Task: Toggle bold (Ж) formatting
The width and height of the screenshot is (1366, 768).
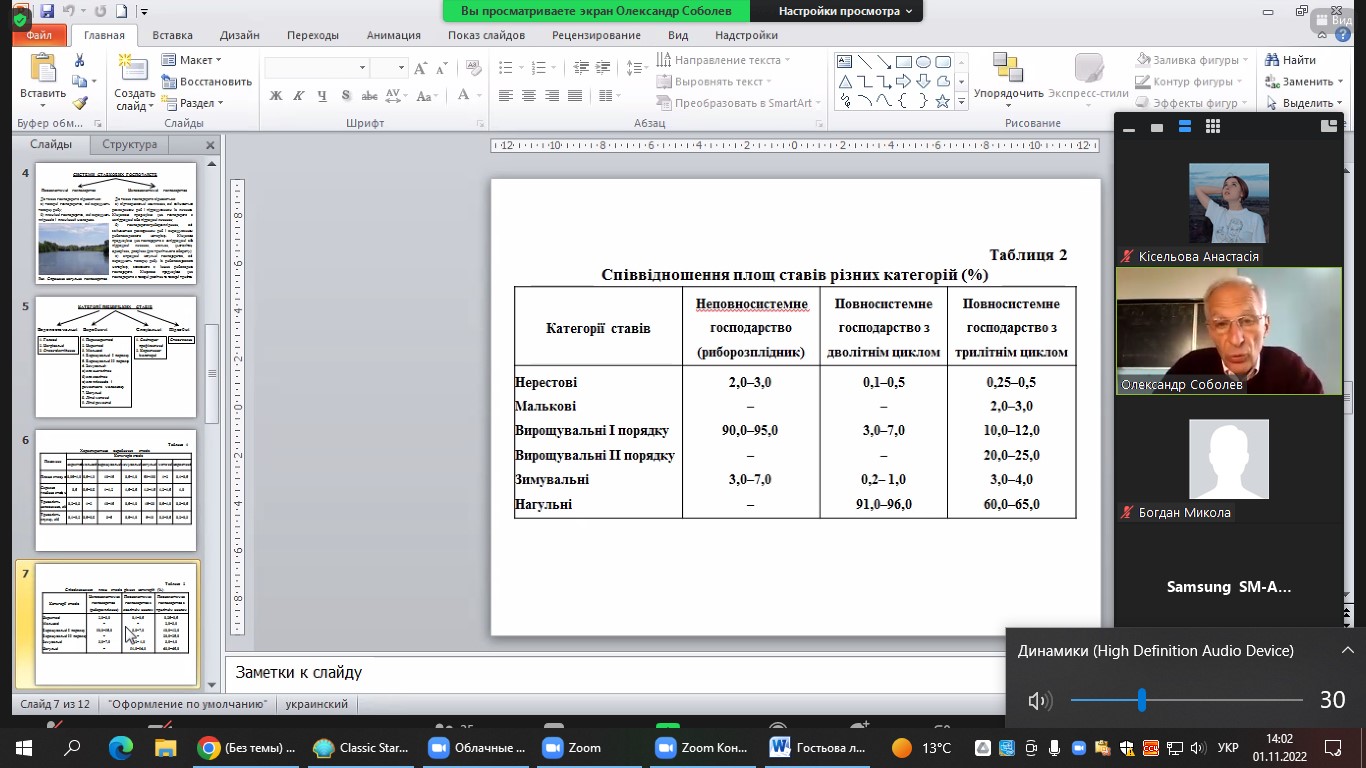Action: coord(276,96)
